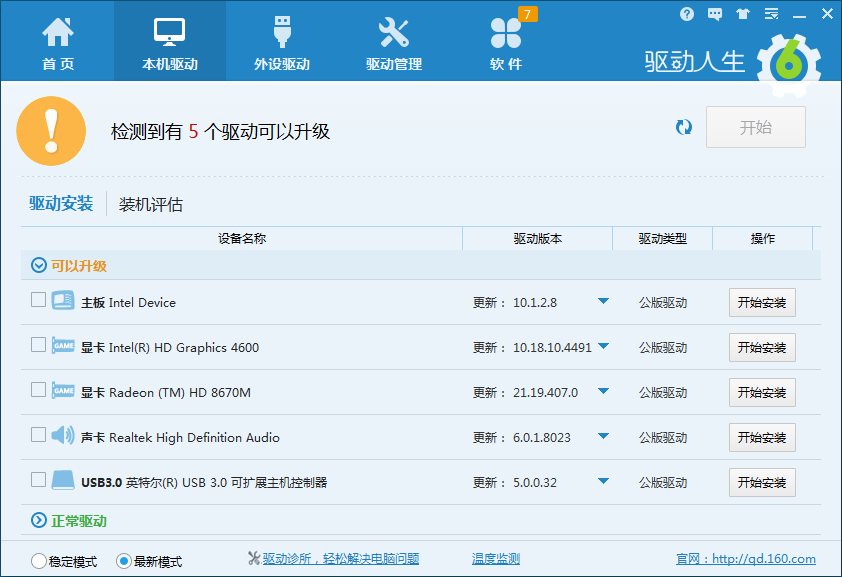The image size is (842, 577).
Task: Switch to the 本机驱动 tab
Action: (x=170, y=43)
